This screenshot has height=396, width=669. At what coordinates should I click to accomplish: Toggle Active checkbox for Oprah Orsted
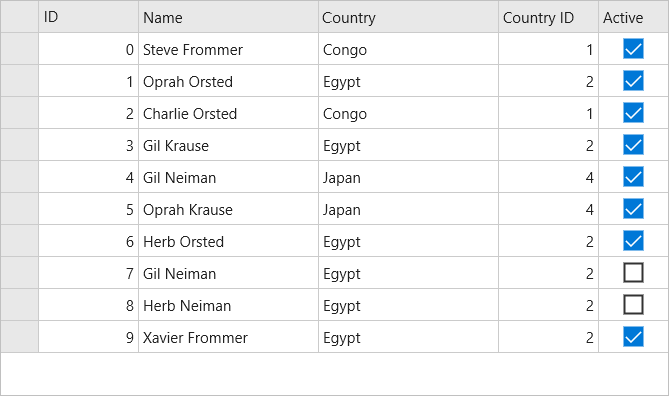(633, 81)
